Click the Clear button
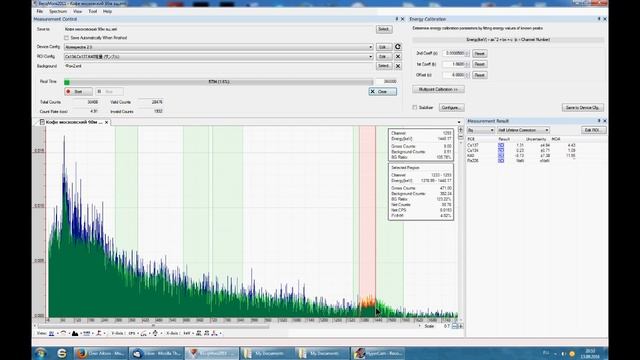This screenshot has width=640, height=360. pyautogui.click(x=382, y=91)
